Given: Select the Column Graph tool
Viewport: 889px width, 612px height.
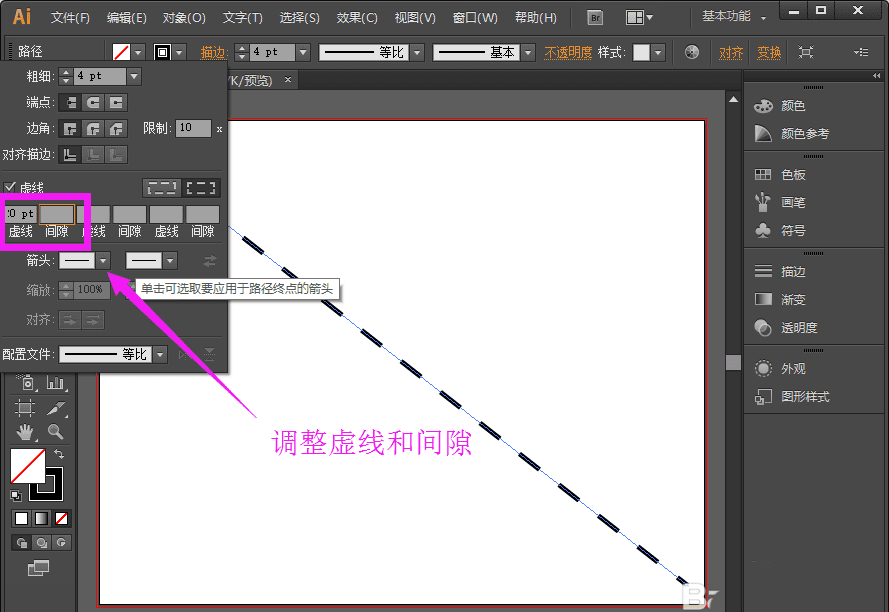Looking at the screenshot, I should click(56, 383).
